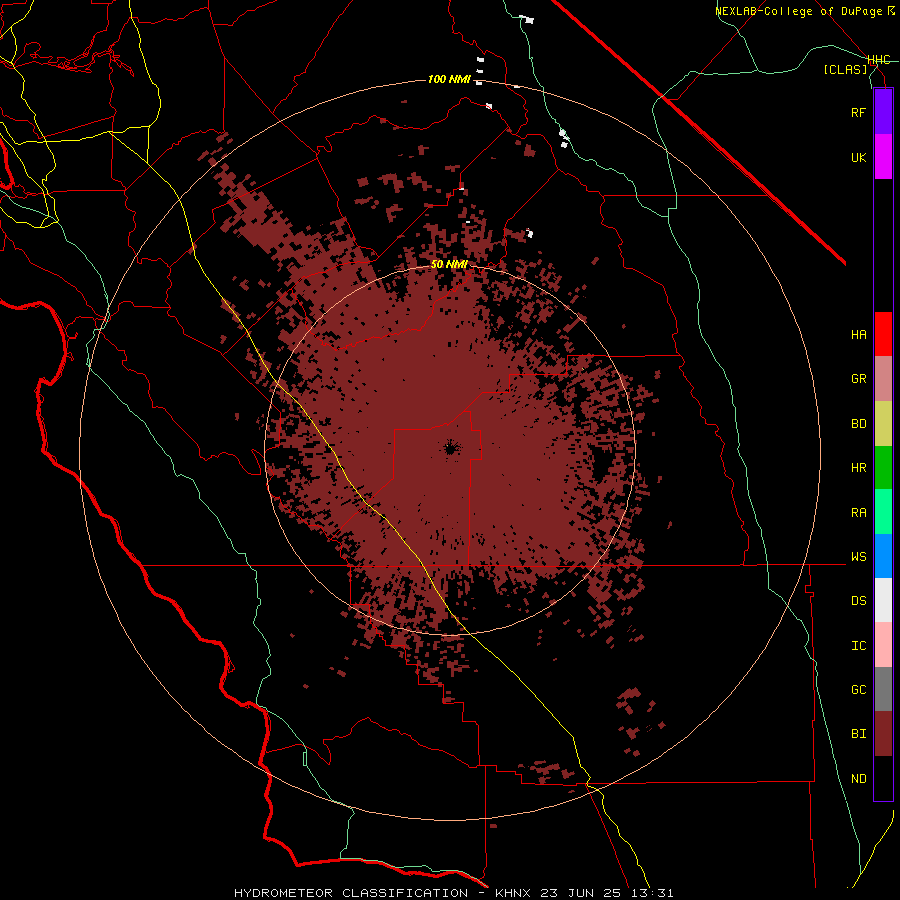This screenshot has height=900, width=900.
Task: Click the RA light green legend swatch
Action: (x=883, y=512)
